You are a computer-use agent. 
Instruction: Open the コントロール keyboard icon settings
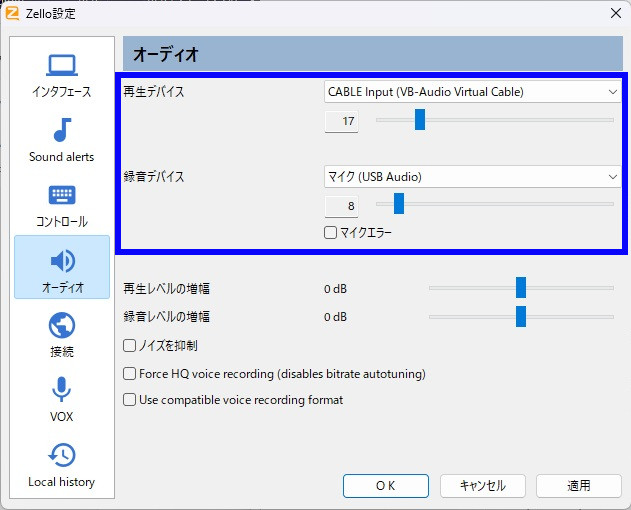[62, 196]
